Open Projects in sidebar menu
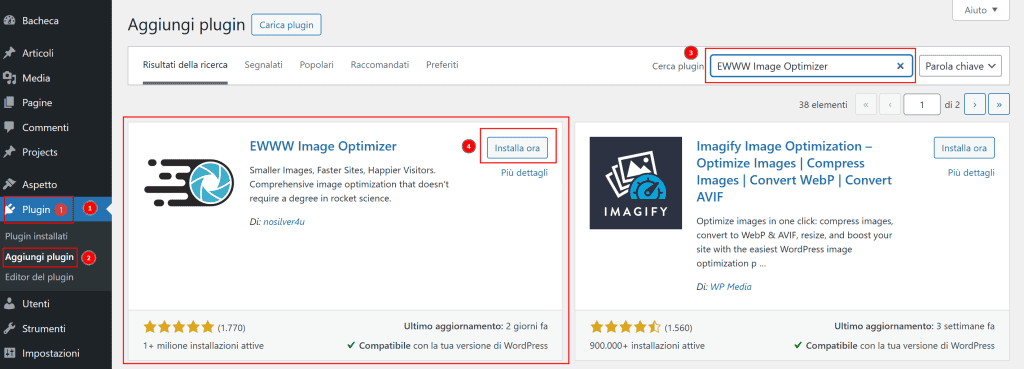1024x369 pixels. pos(40,153)
